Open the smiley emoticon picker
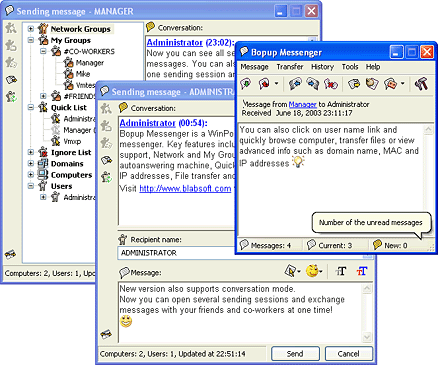 (312, 271)
